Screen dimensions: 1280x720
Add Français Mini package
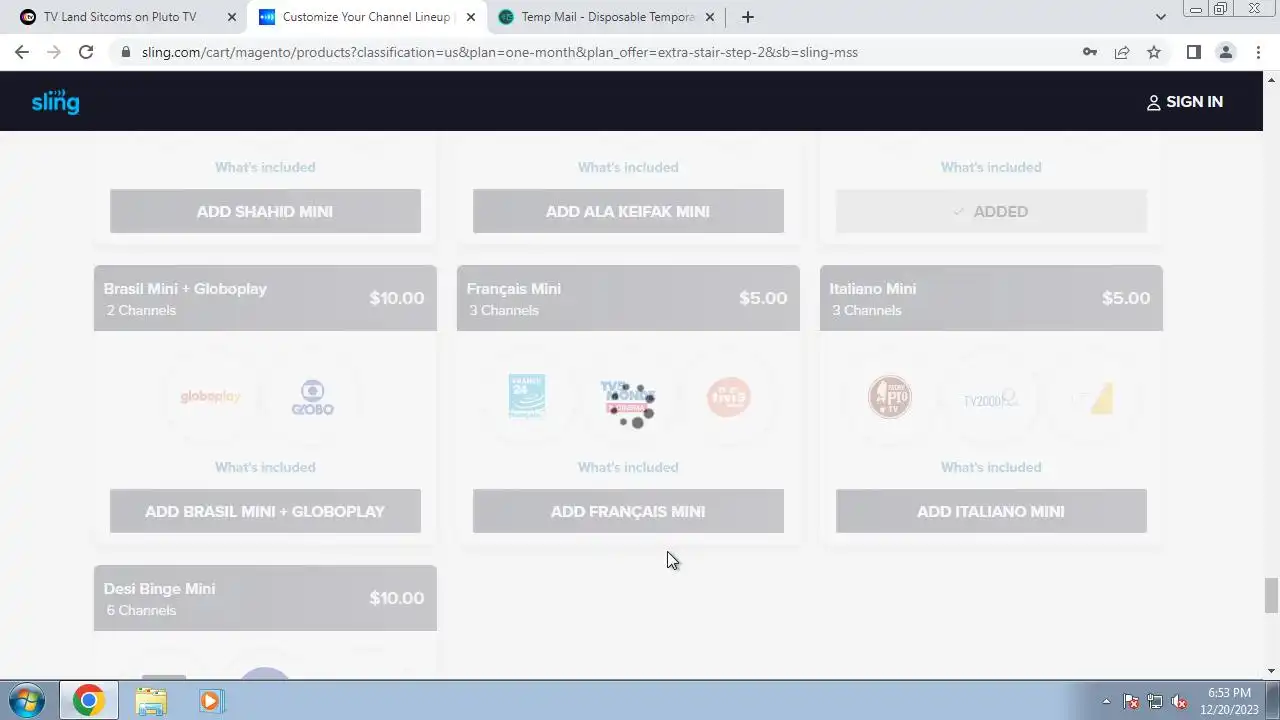[x=628, y=511]
